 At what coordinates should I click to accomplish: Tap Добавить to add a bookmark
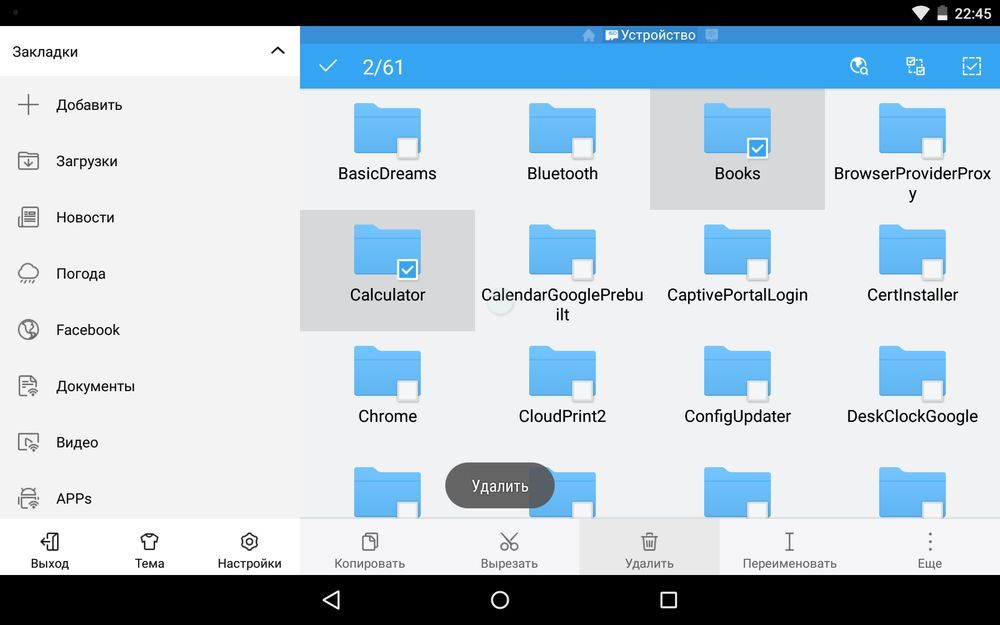pos(89,105)
